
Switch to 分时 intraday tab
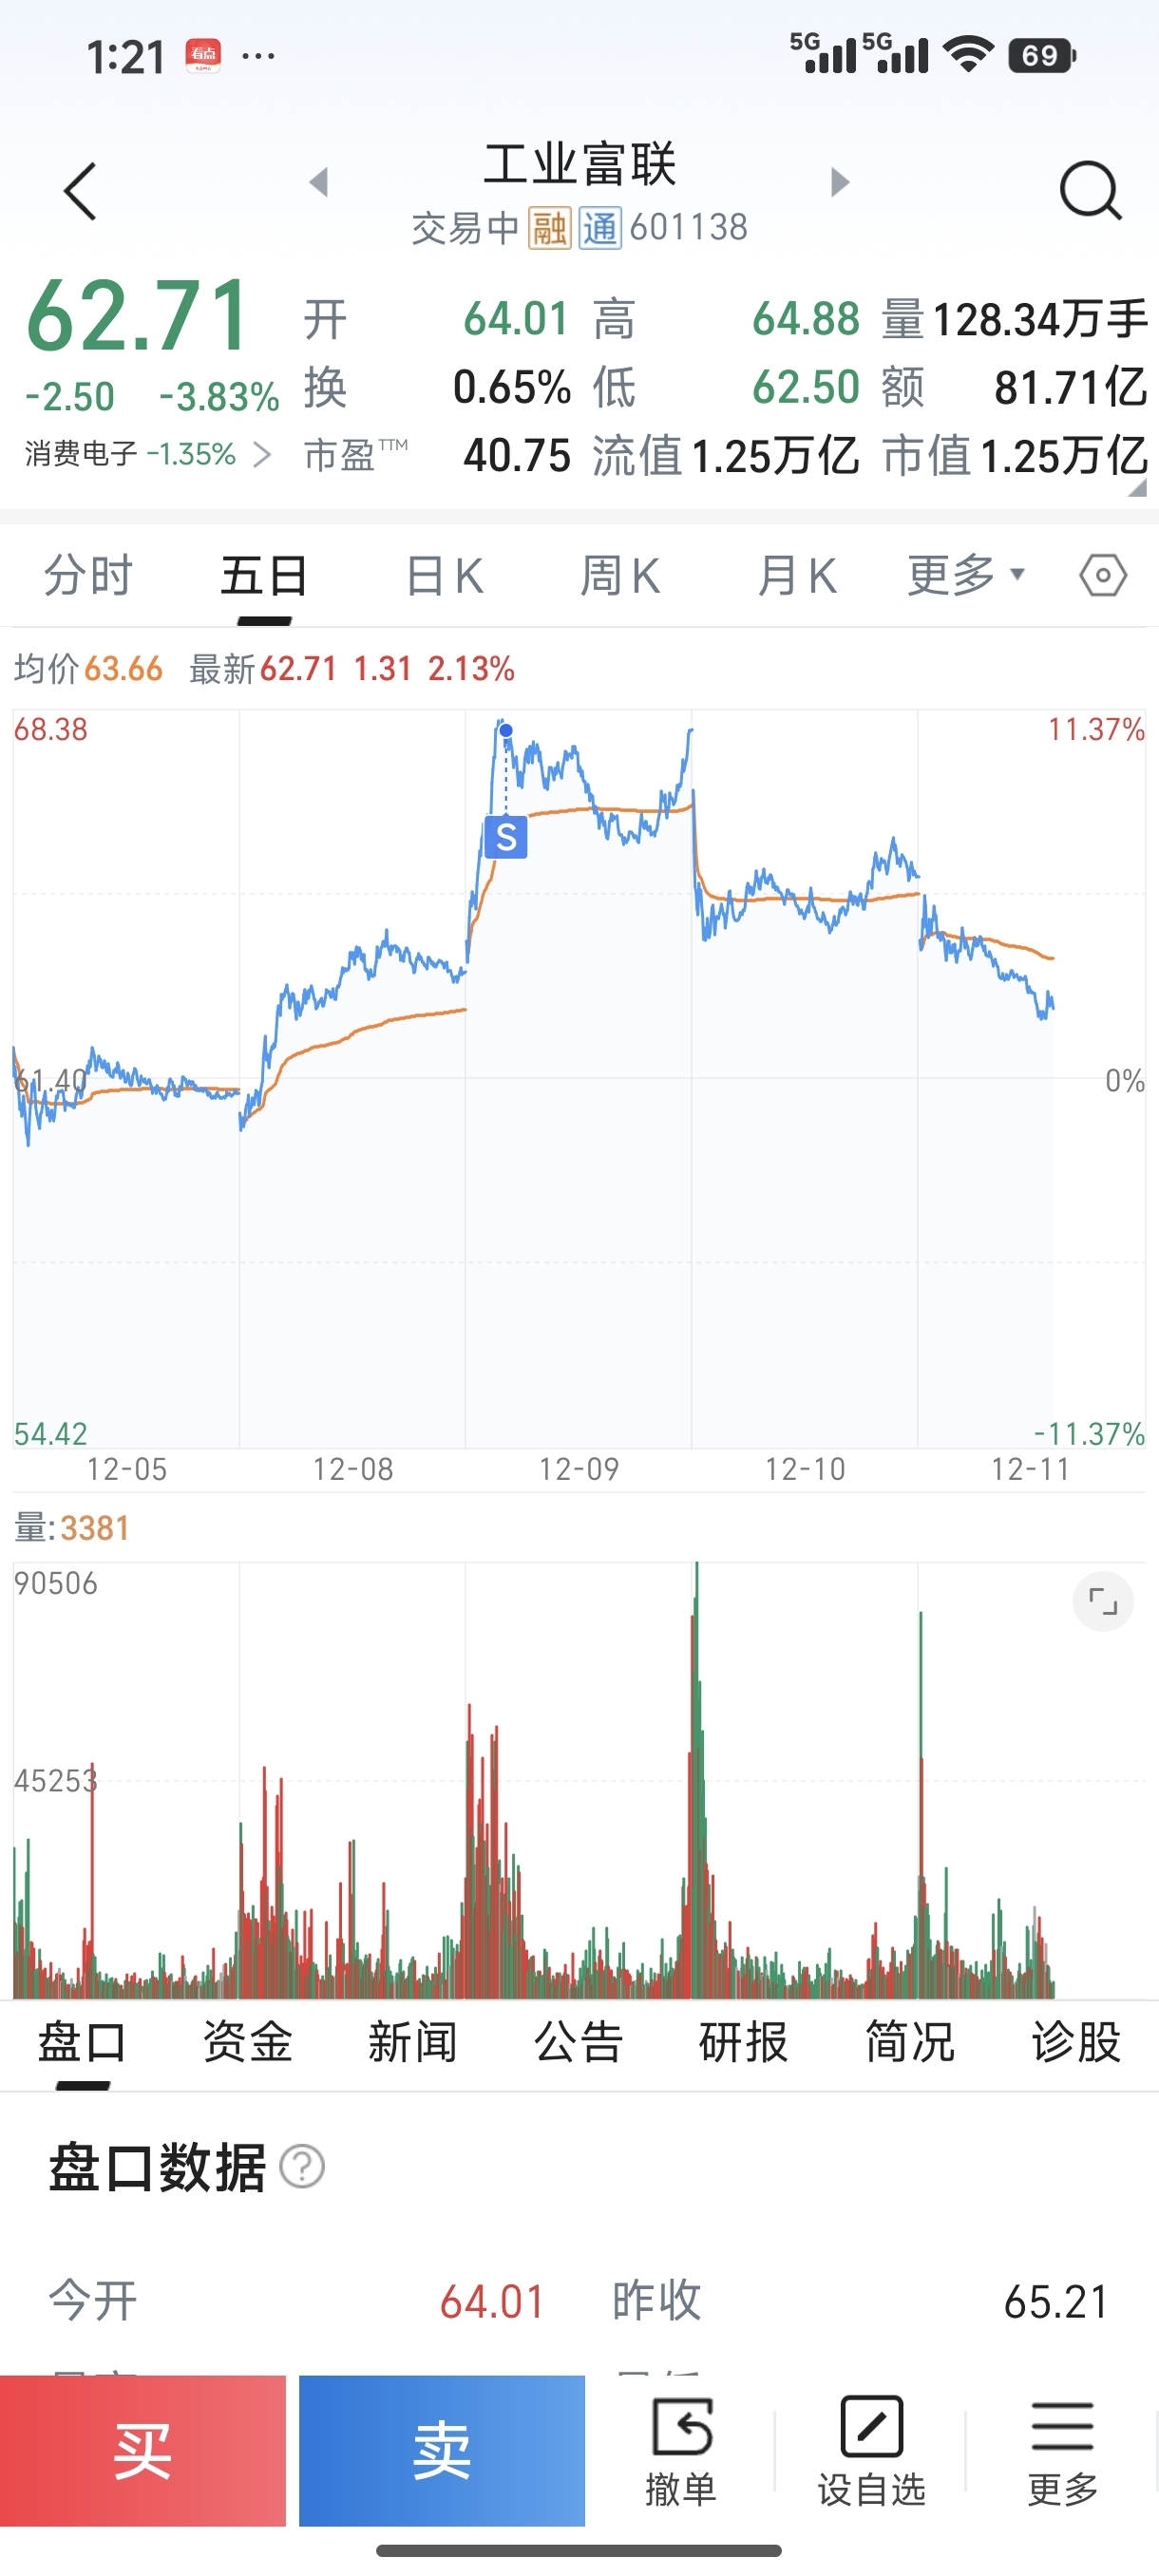click(88, 576)
